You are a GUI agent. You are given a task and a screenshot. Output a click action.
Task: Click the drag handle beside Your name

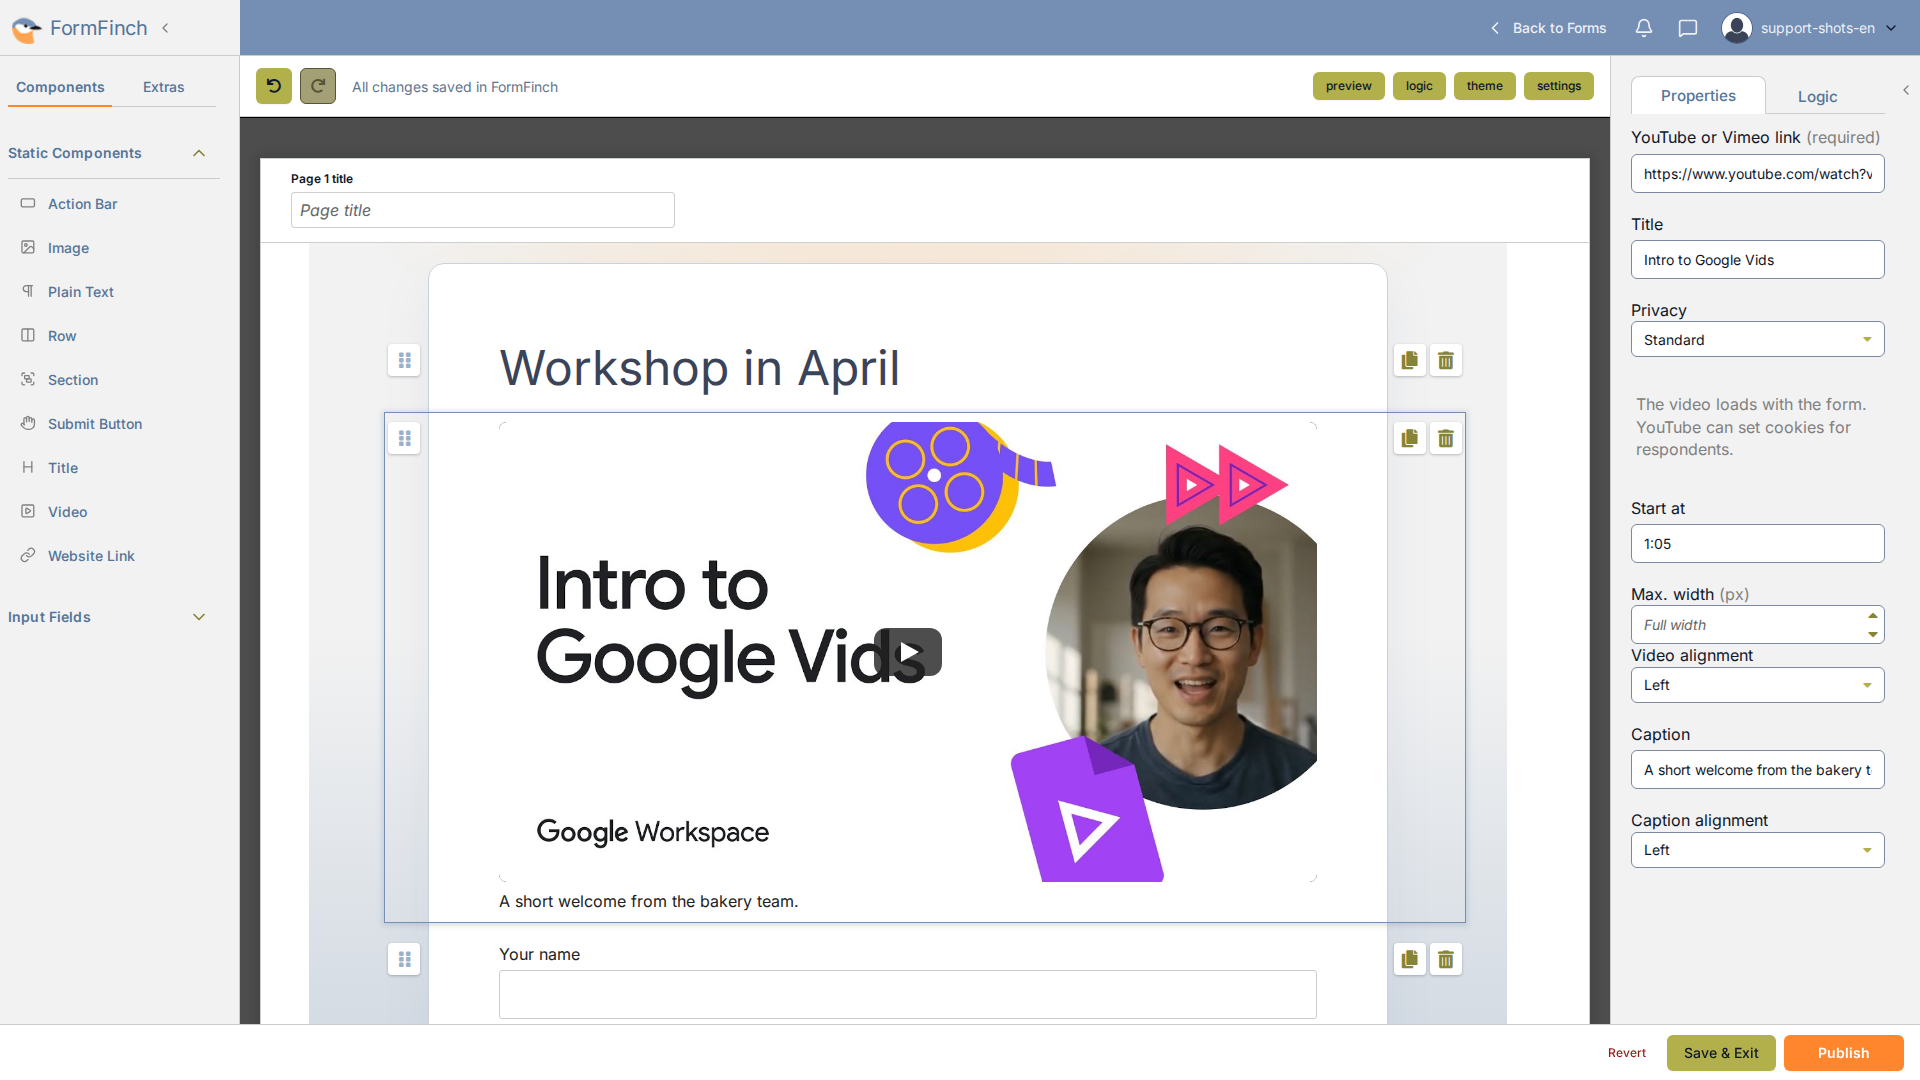(x=404, y=959)
